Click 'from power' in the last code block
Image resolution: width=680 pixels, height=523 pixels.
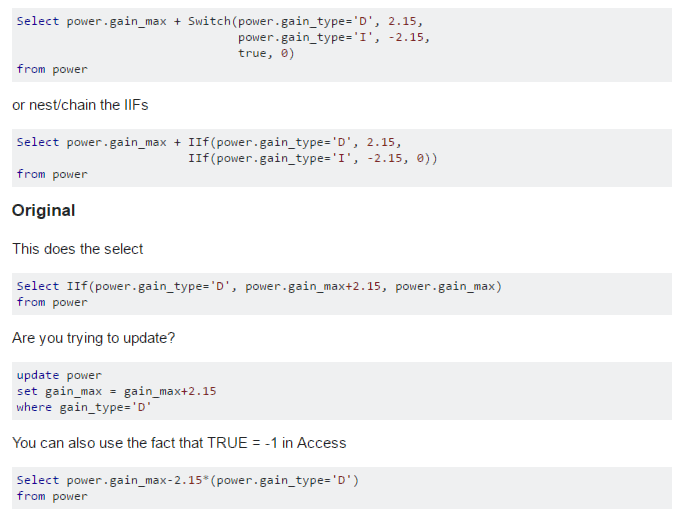pyautogui.click(x=52, y=496)
